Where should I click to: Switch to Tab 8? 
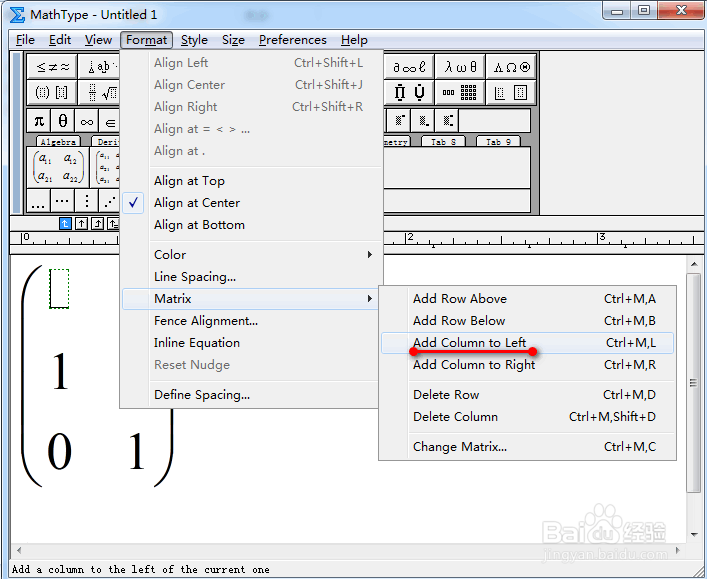click(443, 142)
